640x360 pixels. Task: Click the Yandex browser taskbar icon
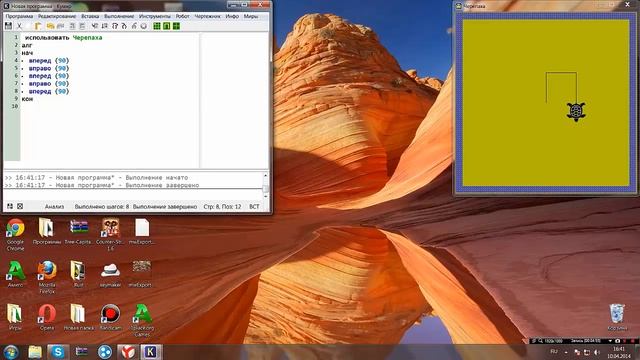click(x=128, y=352)
